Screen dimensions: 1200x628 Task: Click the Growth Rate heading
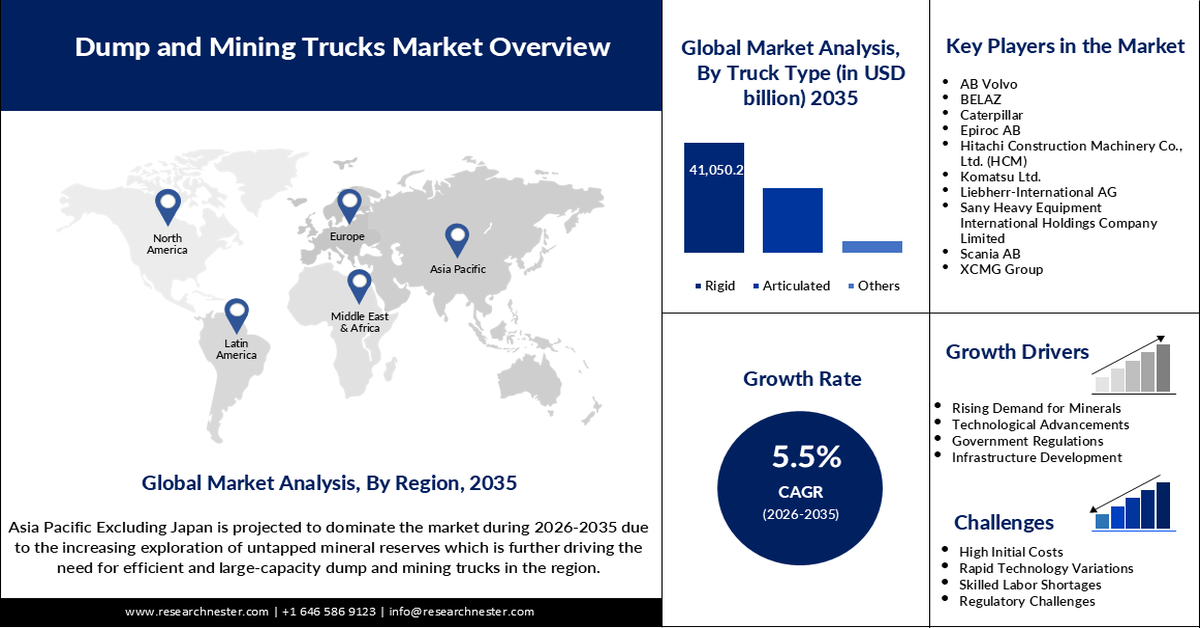pos(802,379)
